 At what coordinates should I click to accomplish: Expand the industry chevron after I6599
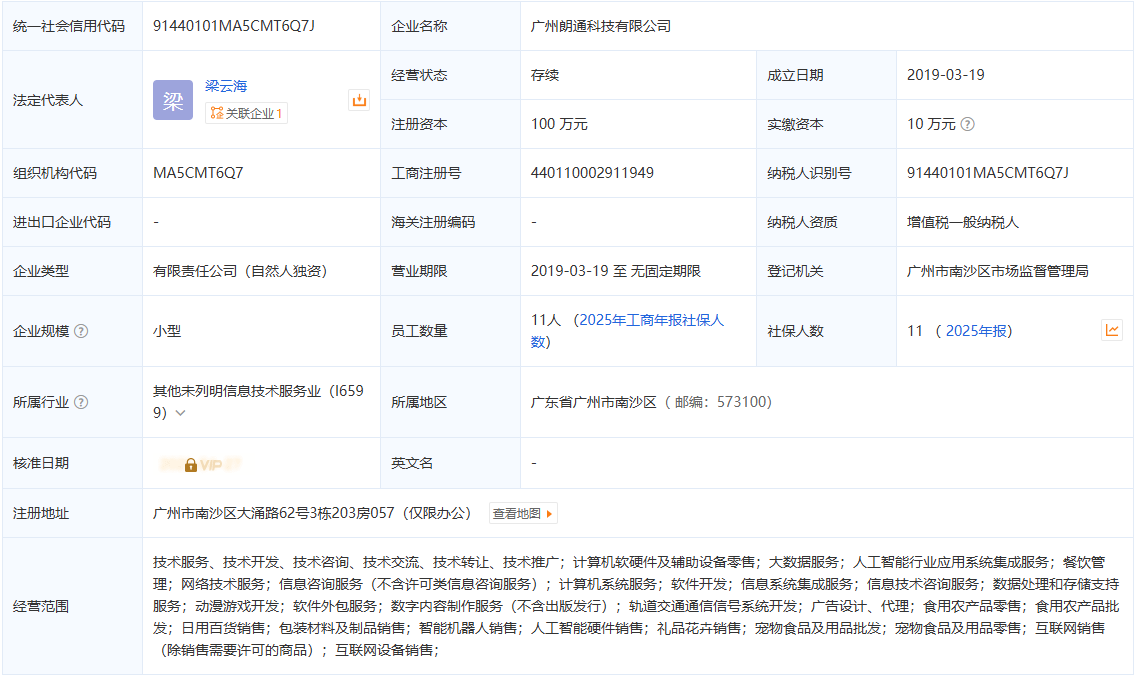click(x=181, y=413)
